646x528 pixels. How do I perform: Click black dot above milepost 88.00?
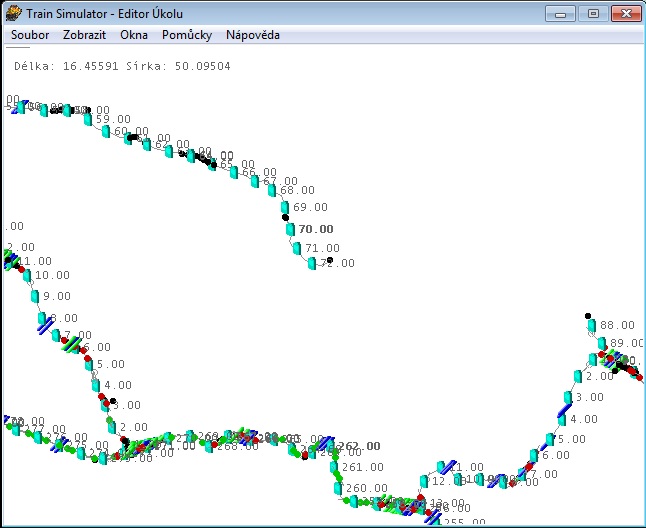point(588,316)
